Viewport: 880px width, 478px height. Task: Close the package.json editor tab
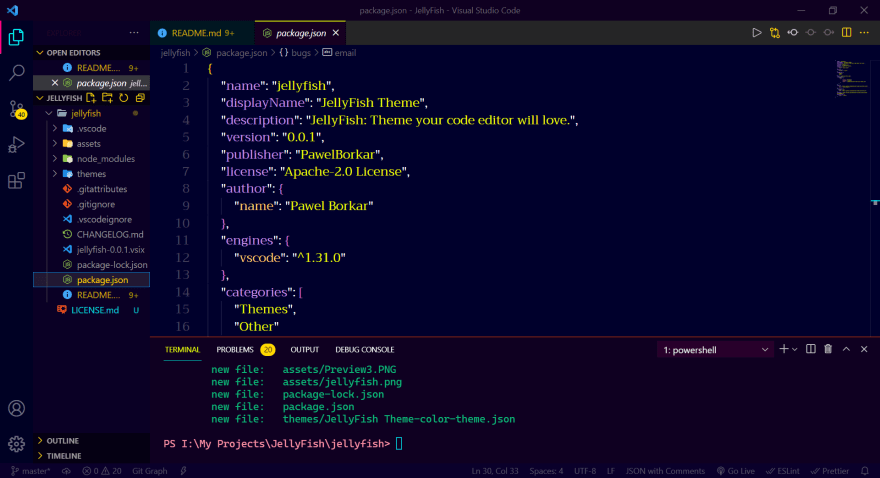pos(336,33)
